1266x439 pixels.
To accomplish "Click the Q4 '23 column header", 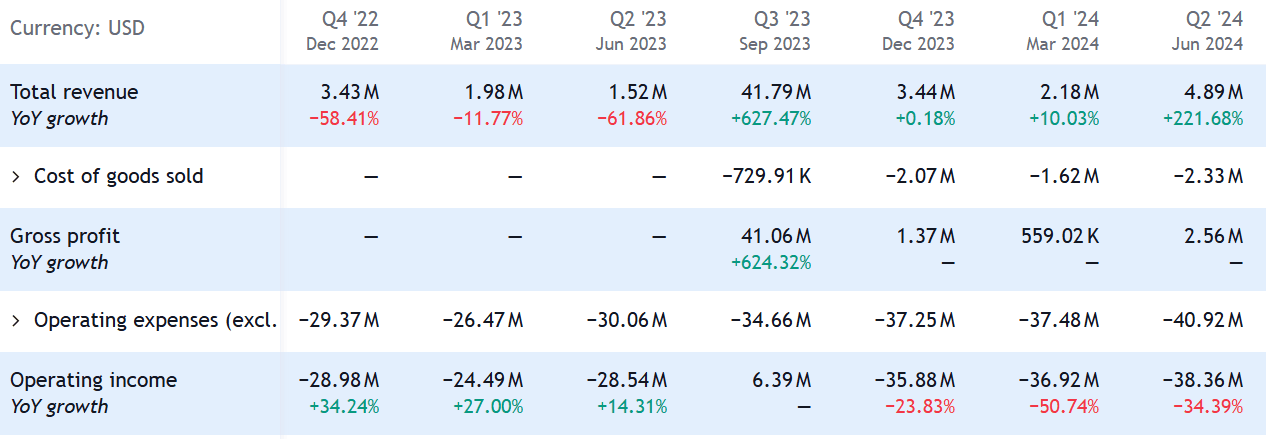I will [919, 30].
